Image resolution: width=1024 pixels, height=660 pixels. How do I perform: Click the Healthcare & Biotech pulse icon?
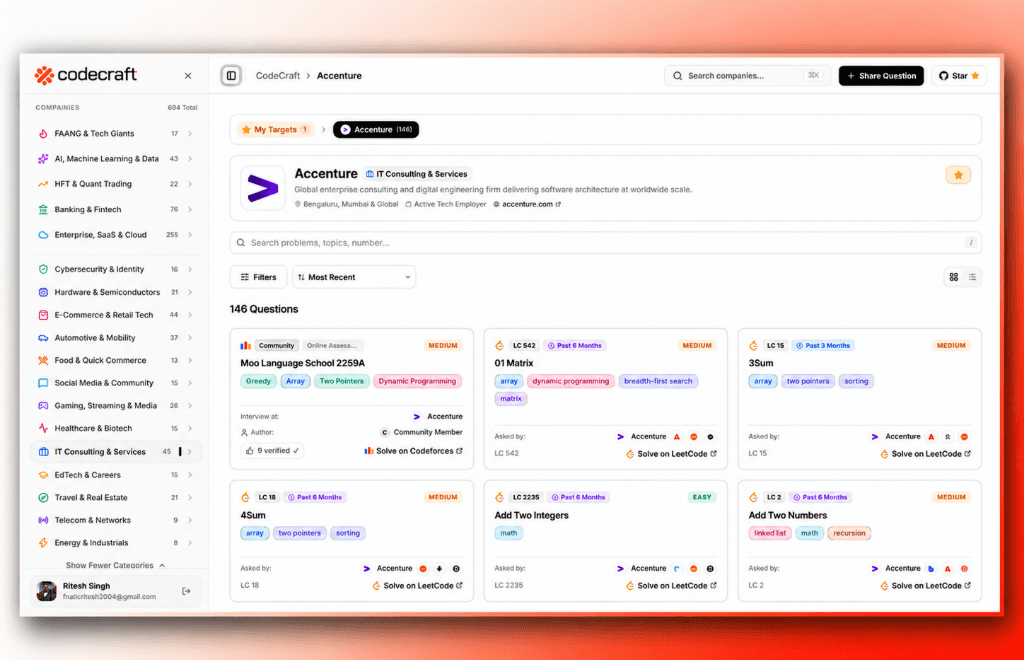43,428
